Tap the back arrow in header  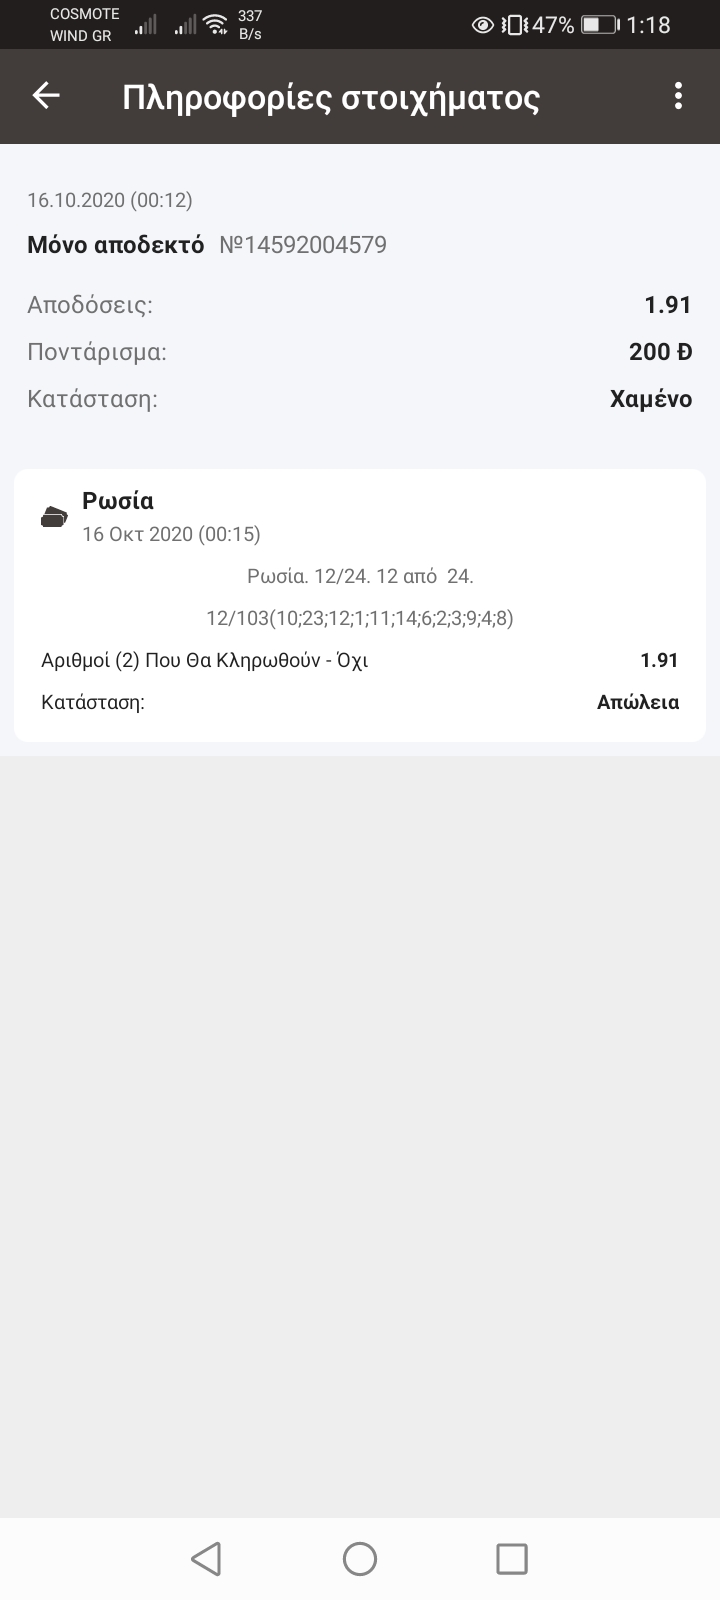(46, 96)
